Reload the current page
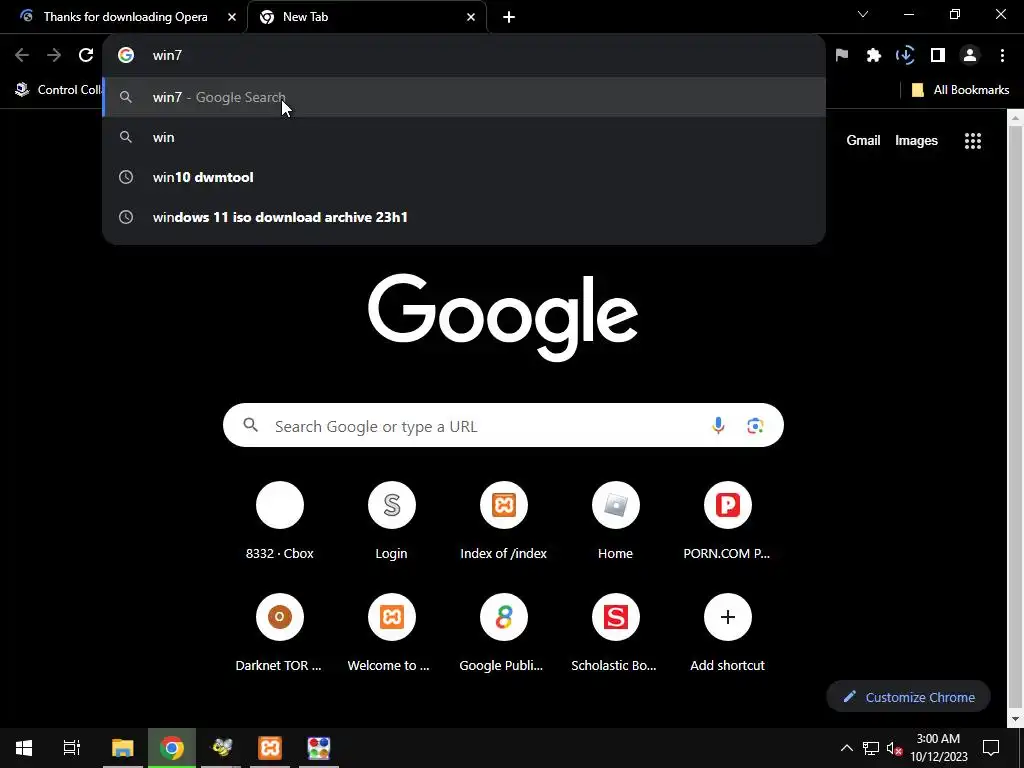Viewport: 1024px width, 768px height. click(86, 56)
